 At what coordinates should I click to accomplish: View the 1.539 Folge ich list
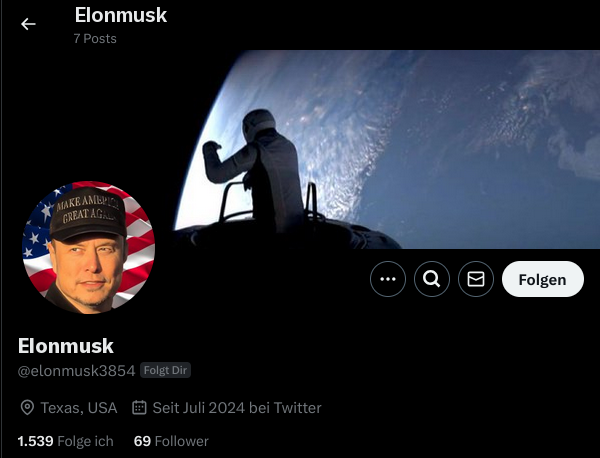pos(65,441)
